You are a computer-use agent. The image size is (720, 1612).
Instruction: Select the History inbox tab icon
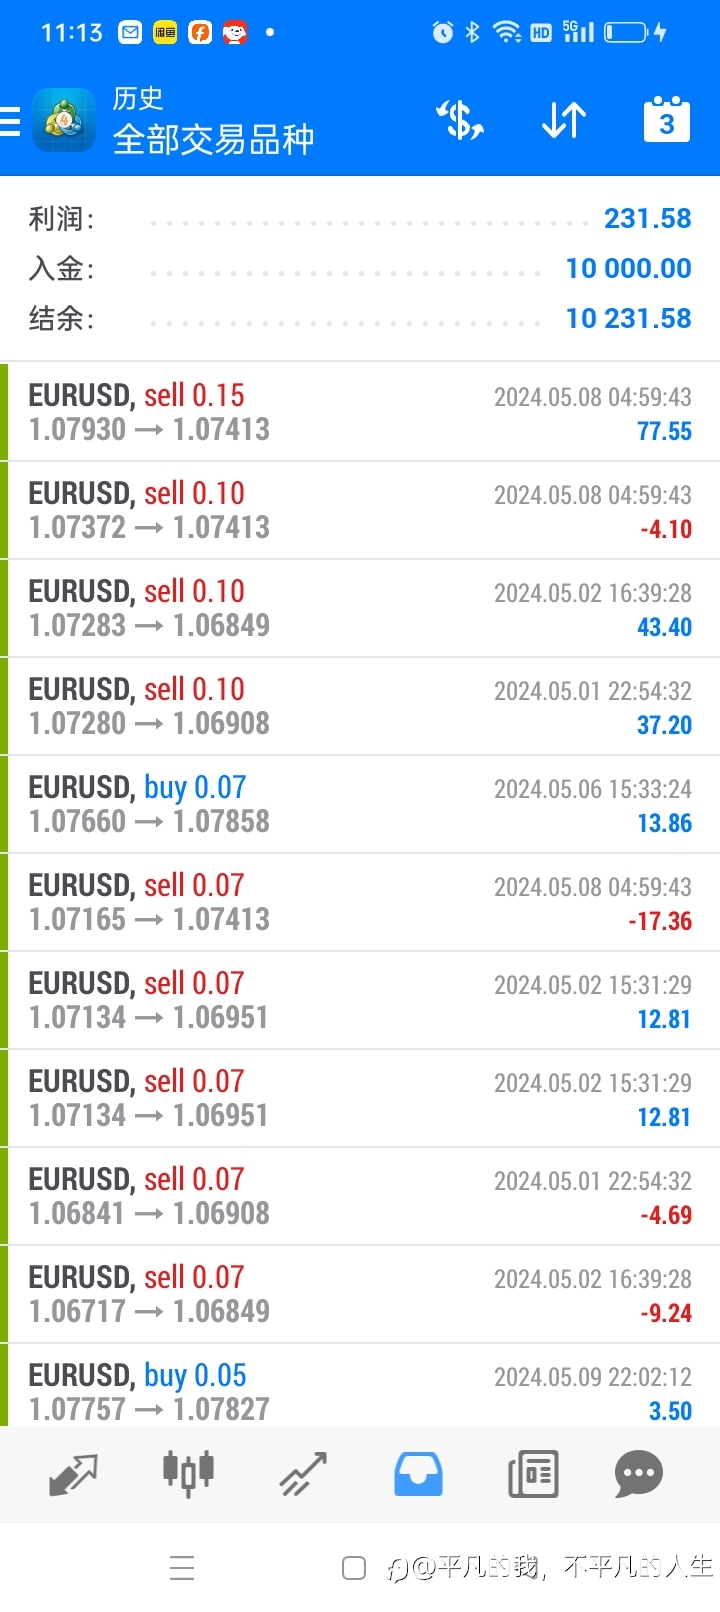pyautogui.click(x=418, y=1474)
